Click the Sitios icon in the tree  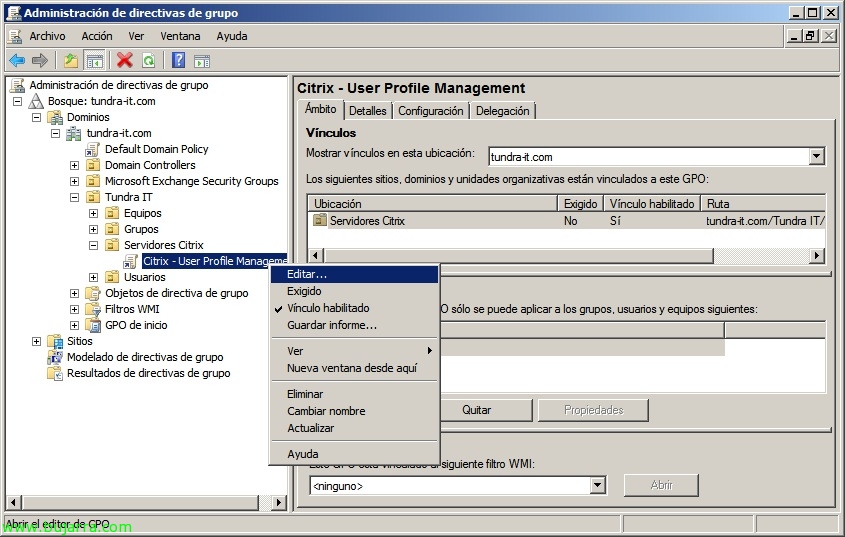[55, 341]
